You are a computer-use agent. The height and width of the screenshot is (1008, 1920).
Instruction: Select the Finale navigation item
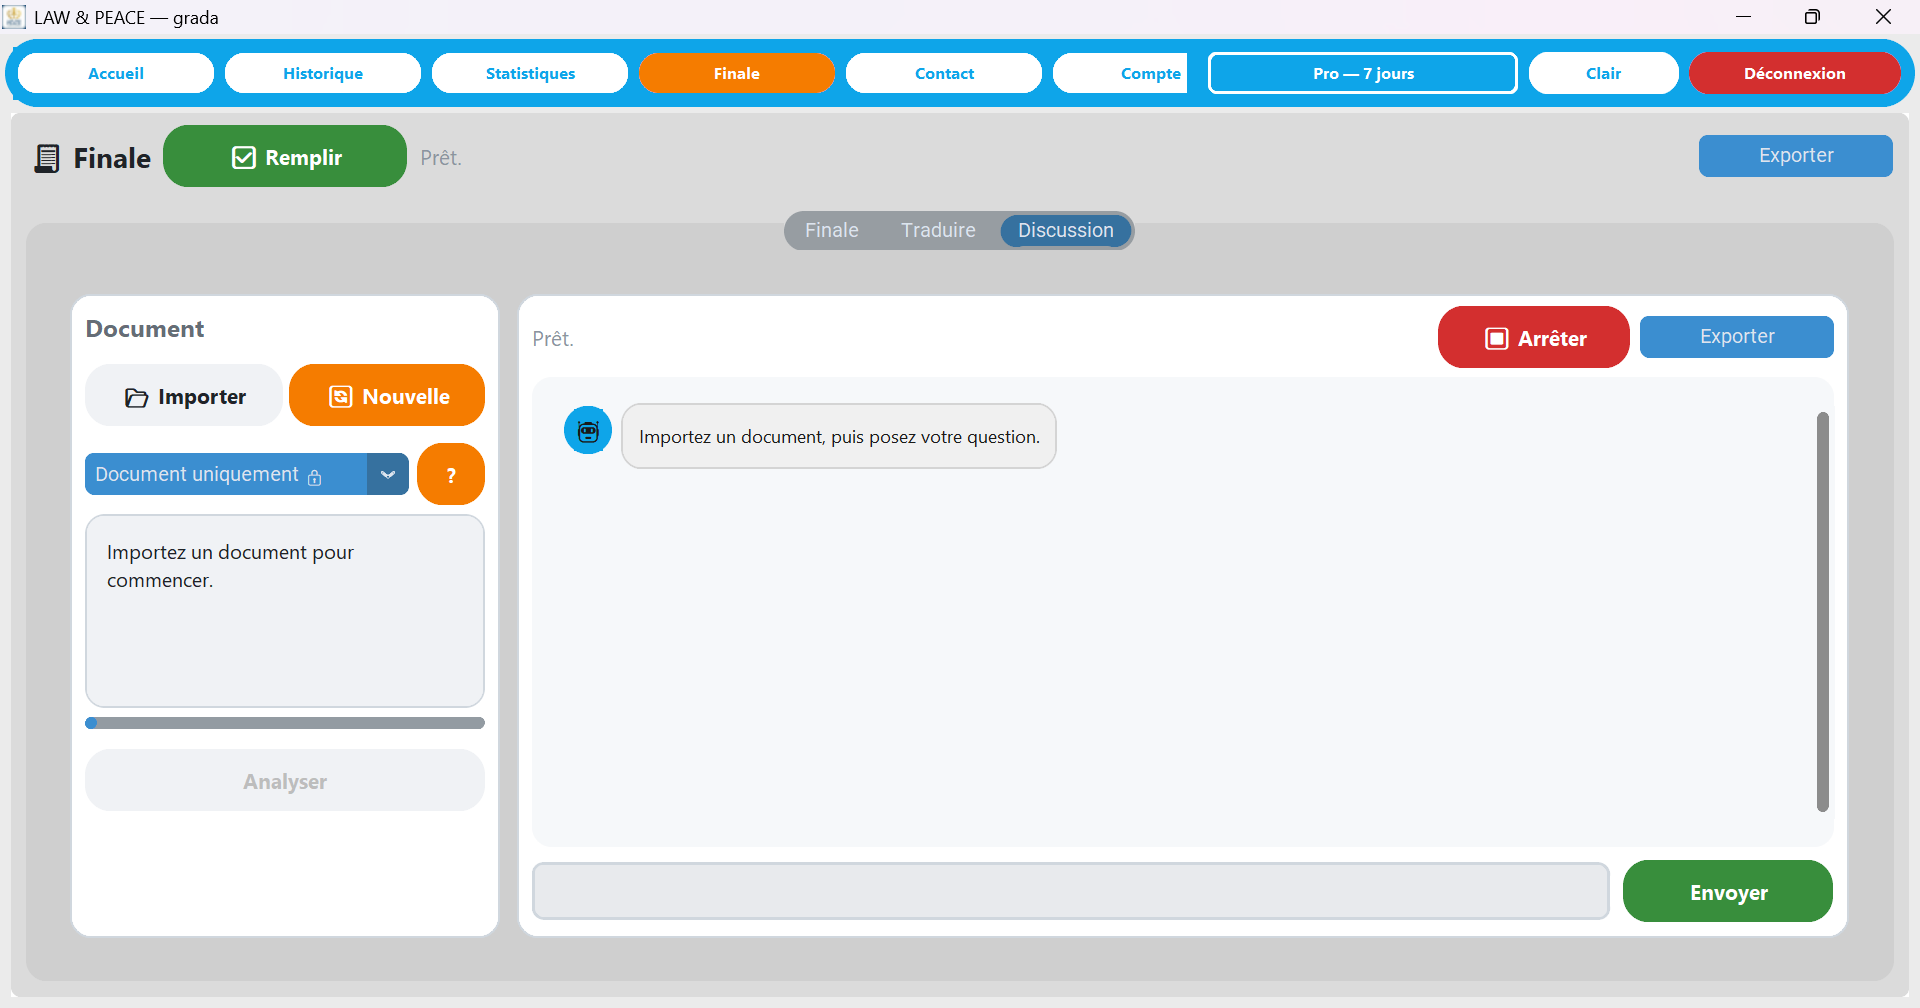point(737,73)
